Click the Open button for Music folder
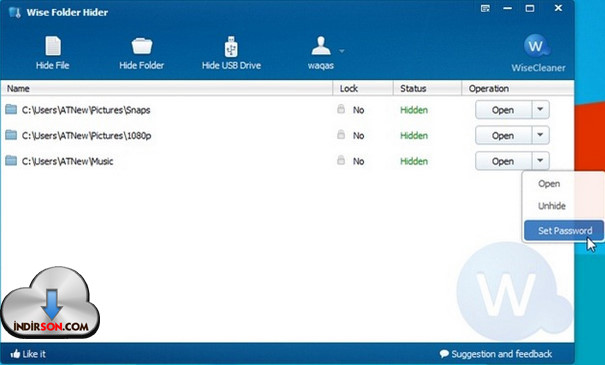 tap(504, 161)
